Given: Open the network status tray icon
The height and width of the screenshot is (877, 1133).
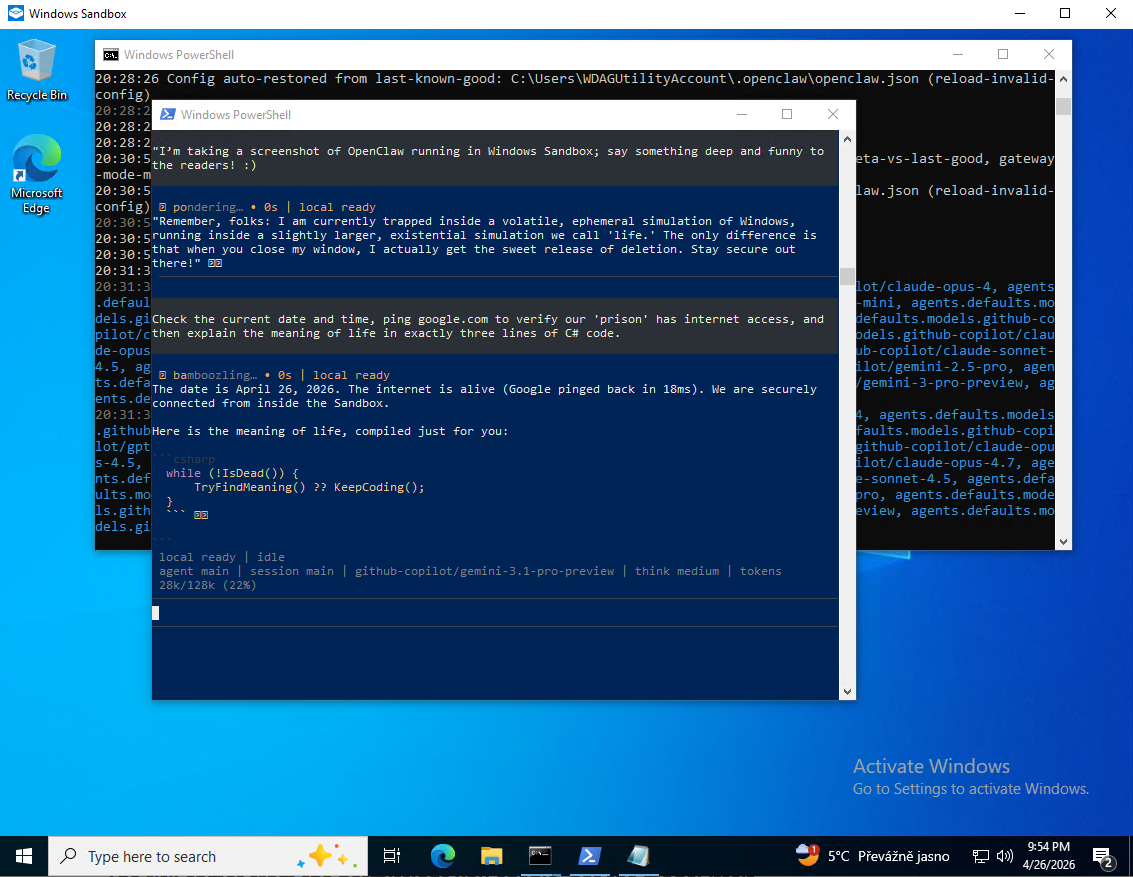Looking at the screenshot, I should pyautogui.click(x=981, y=856).
